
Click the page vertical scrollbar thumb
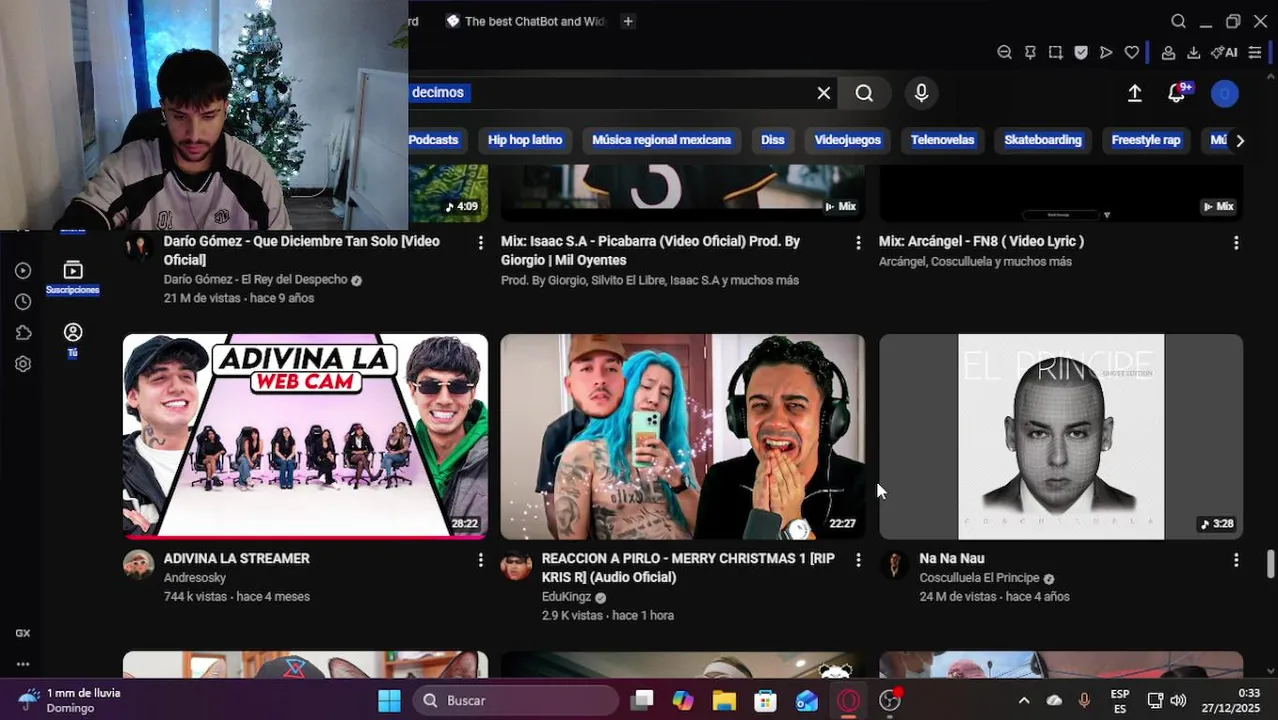click(1271, 563)
